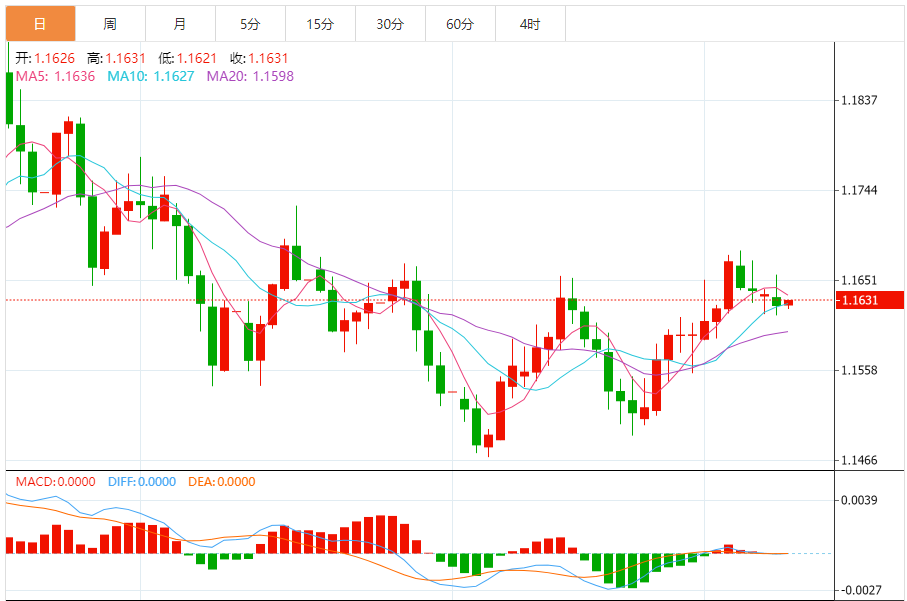The width and height of the screenshot is (907, 601).
Task: Select the 日 daily chart tab
Action: click(39, 23)
